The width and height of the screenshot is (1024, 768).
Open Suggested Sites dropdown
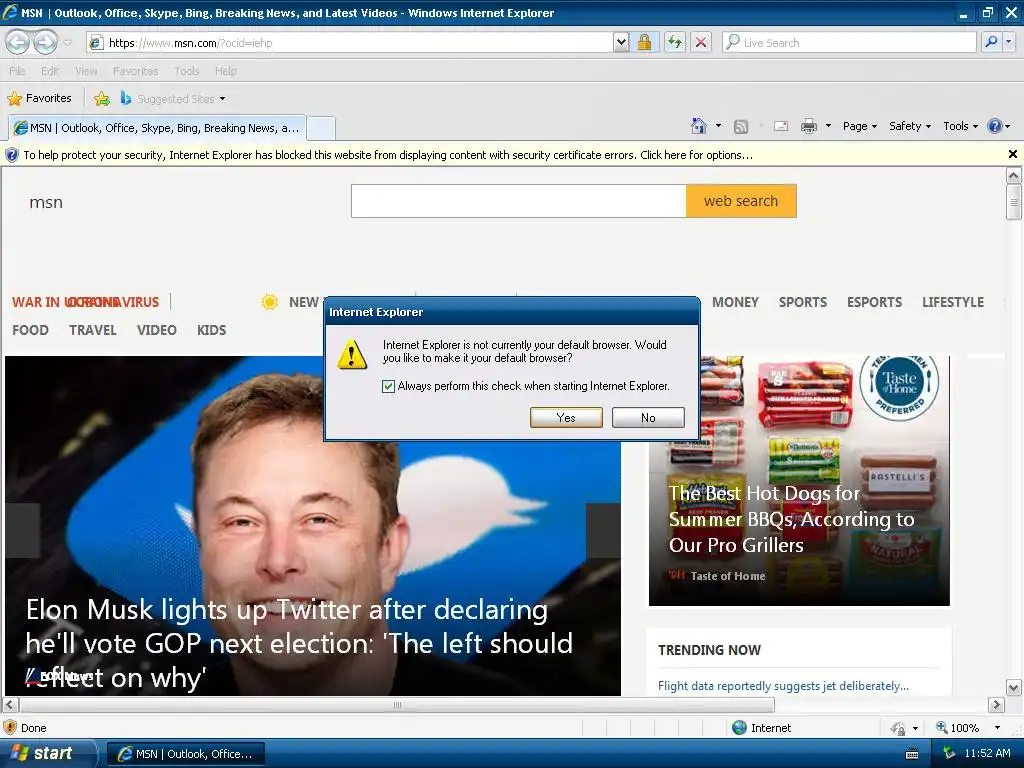173,99
